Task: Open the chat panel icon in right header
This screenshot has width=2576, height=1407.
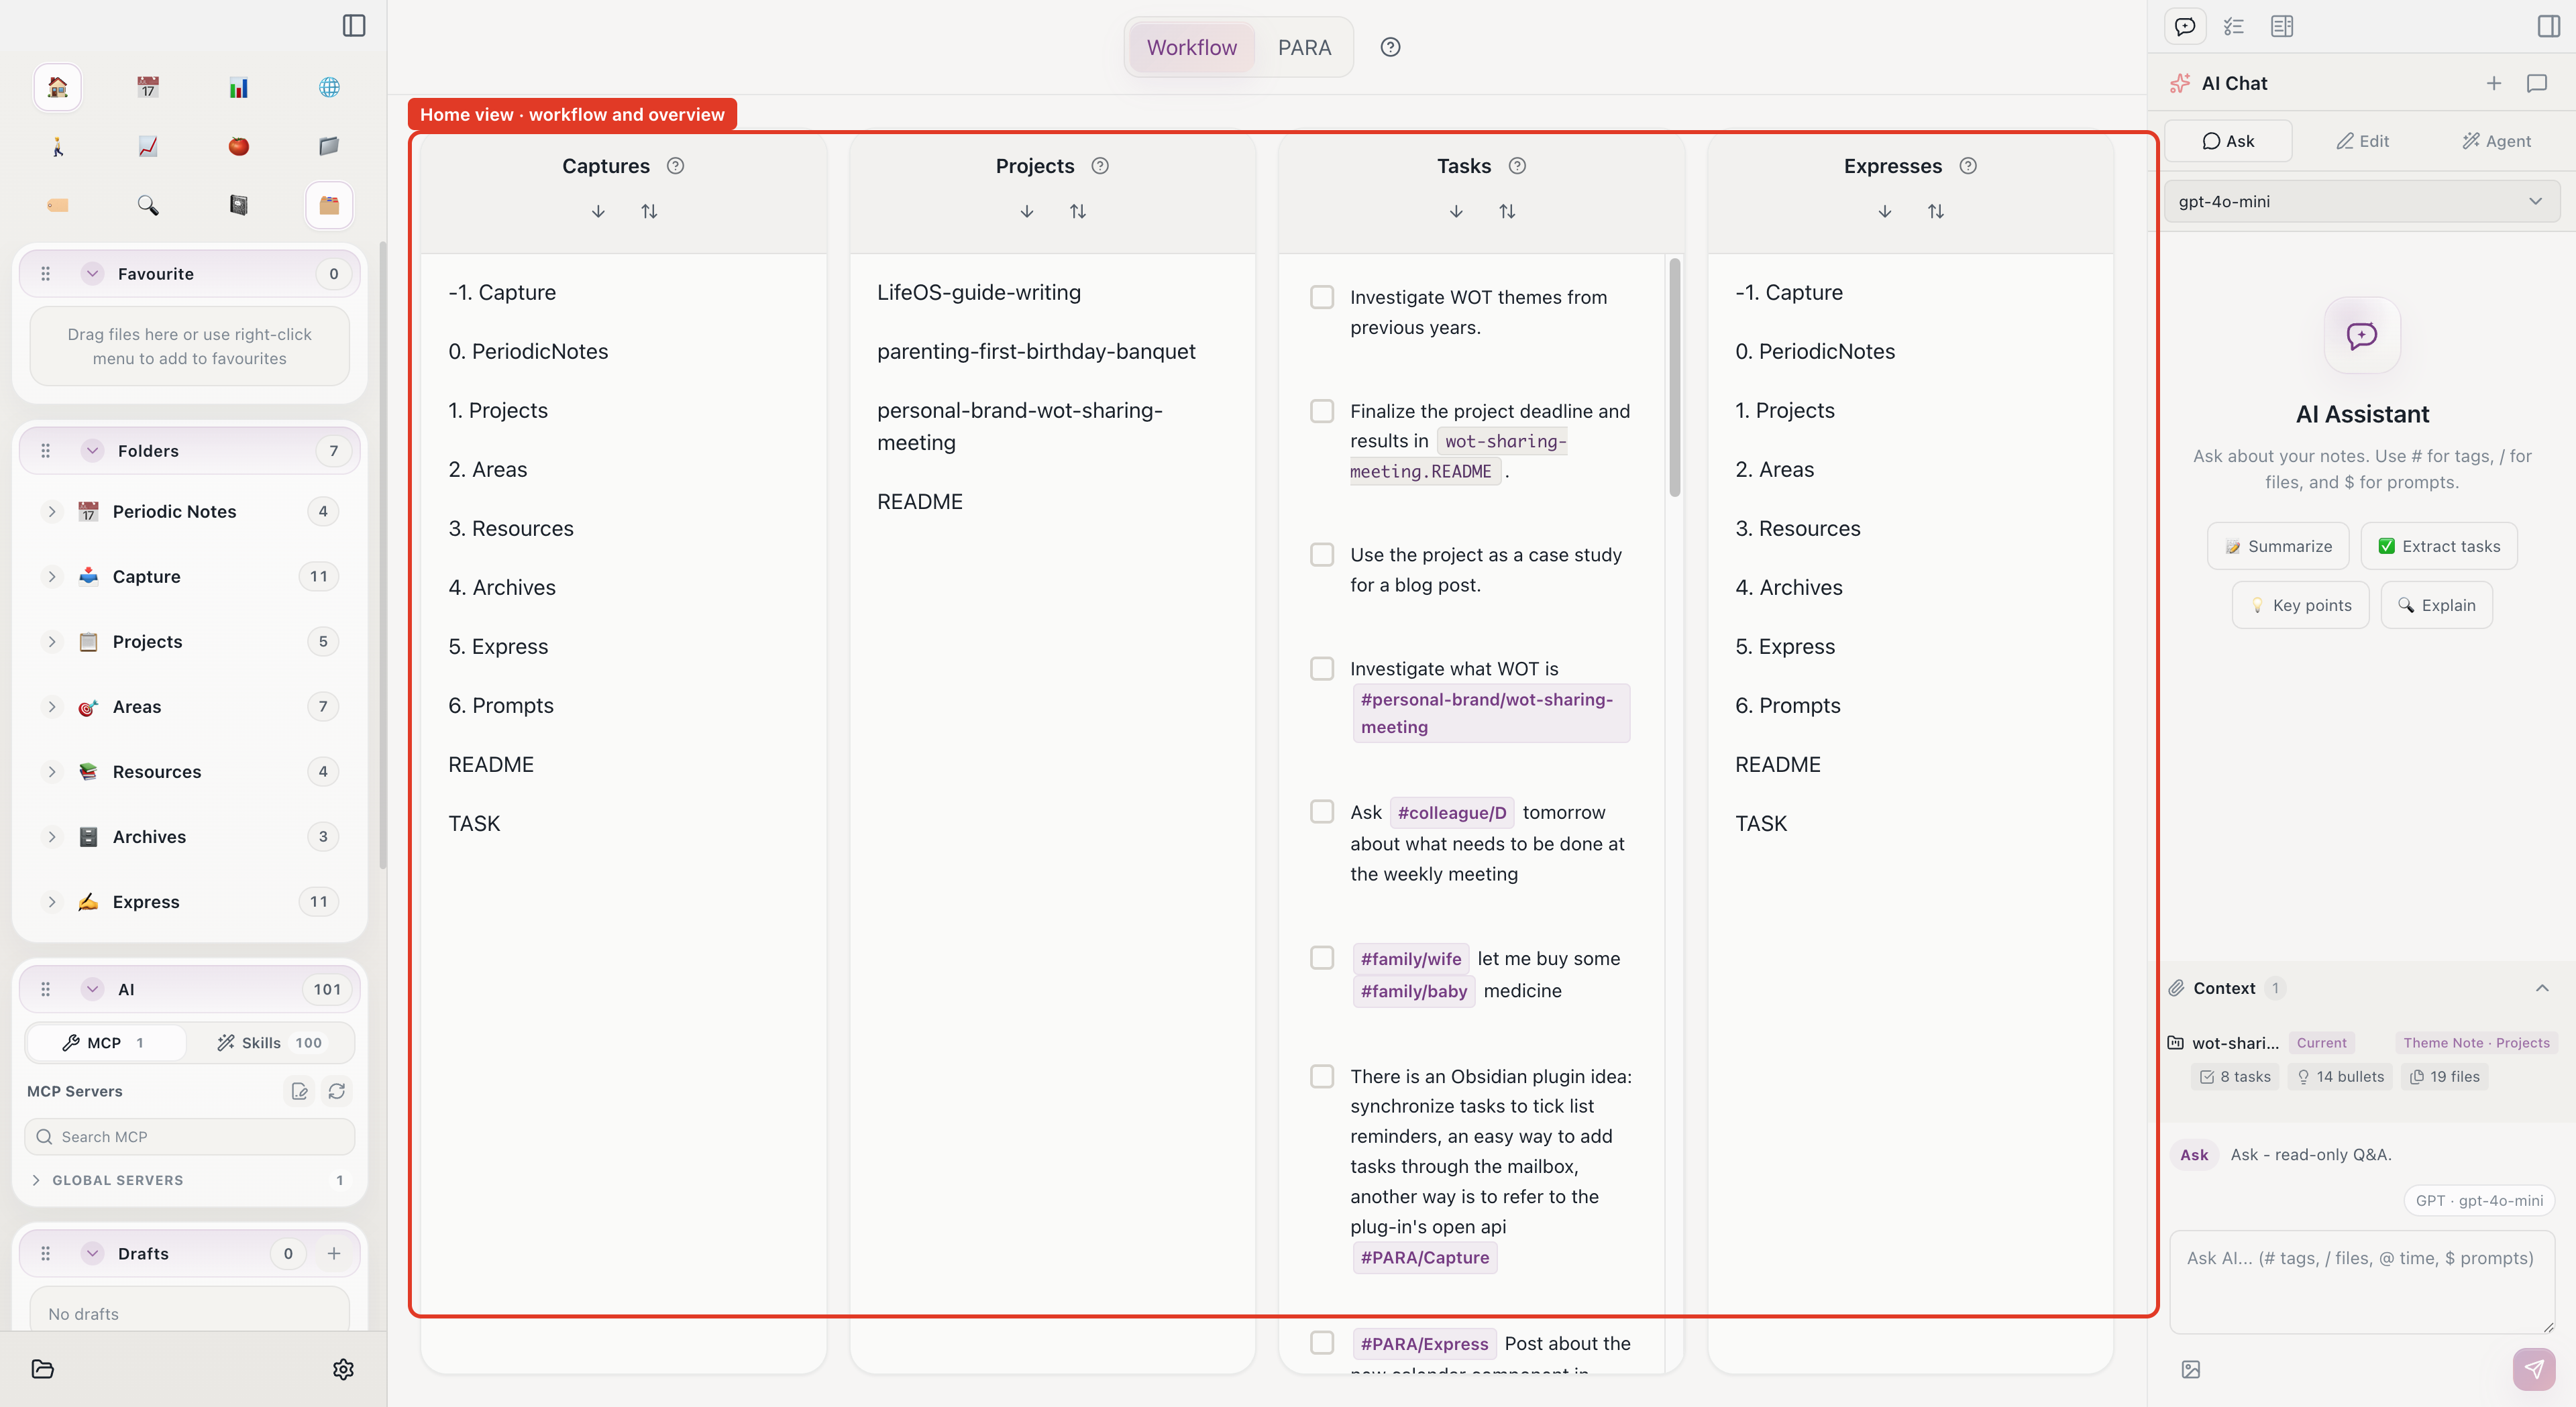Action: (x=2185, y=26)
